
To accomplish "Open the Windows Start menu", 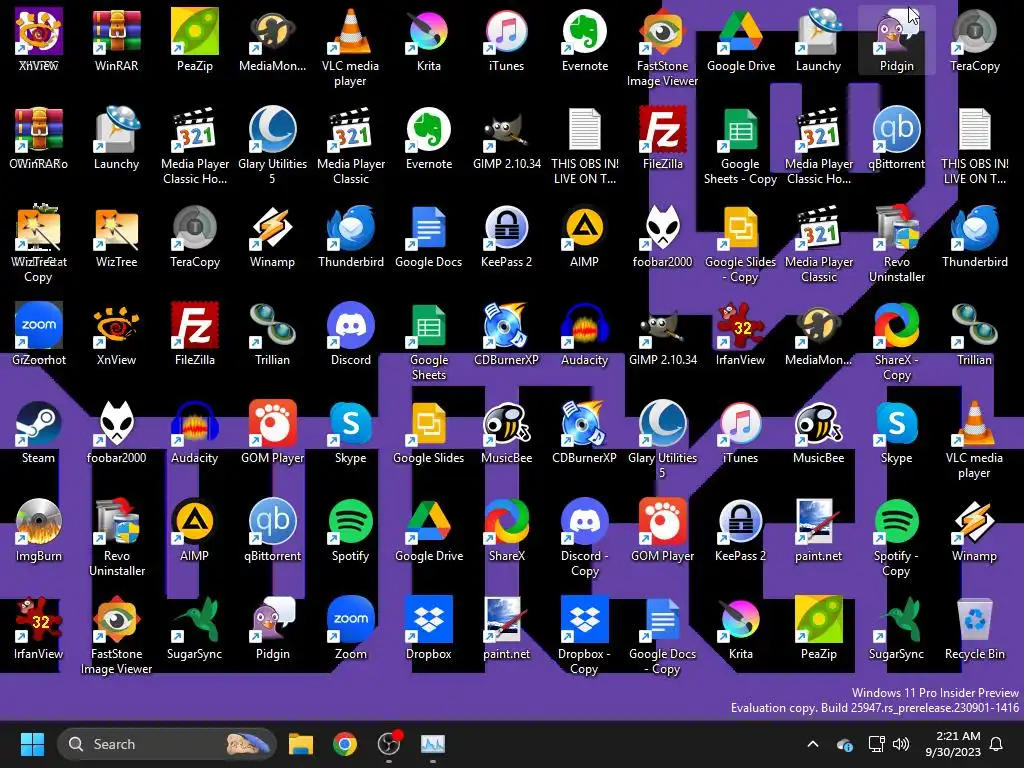I will [x=32, y=744].
